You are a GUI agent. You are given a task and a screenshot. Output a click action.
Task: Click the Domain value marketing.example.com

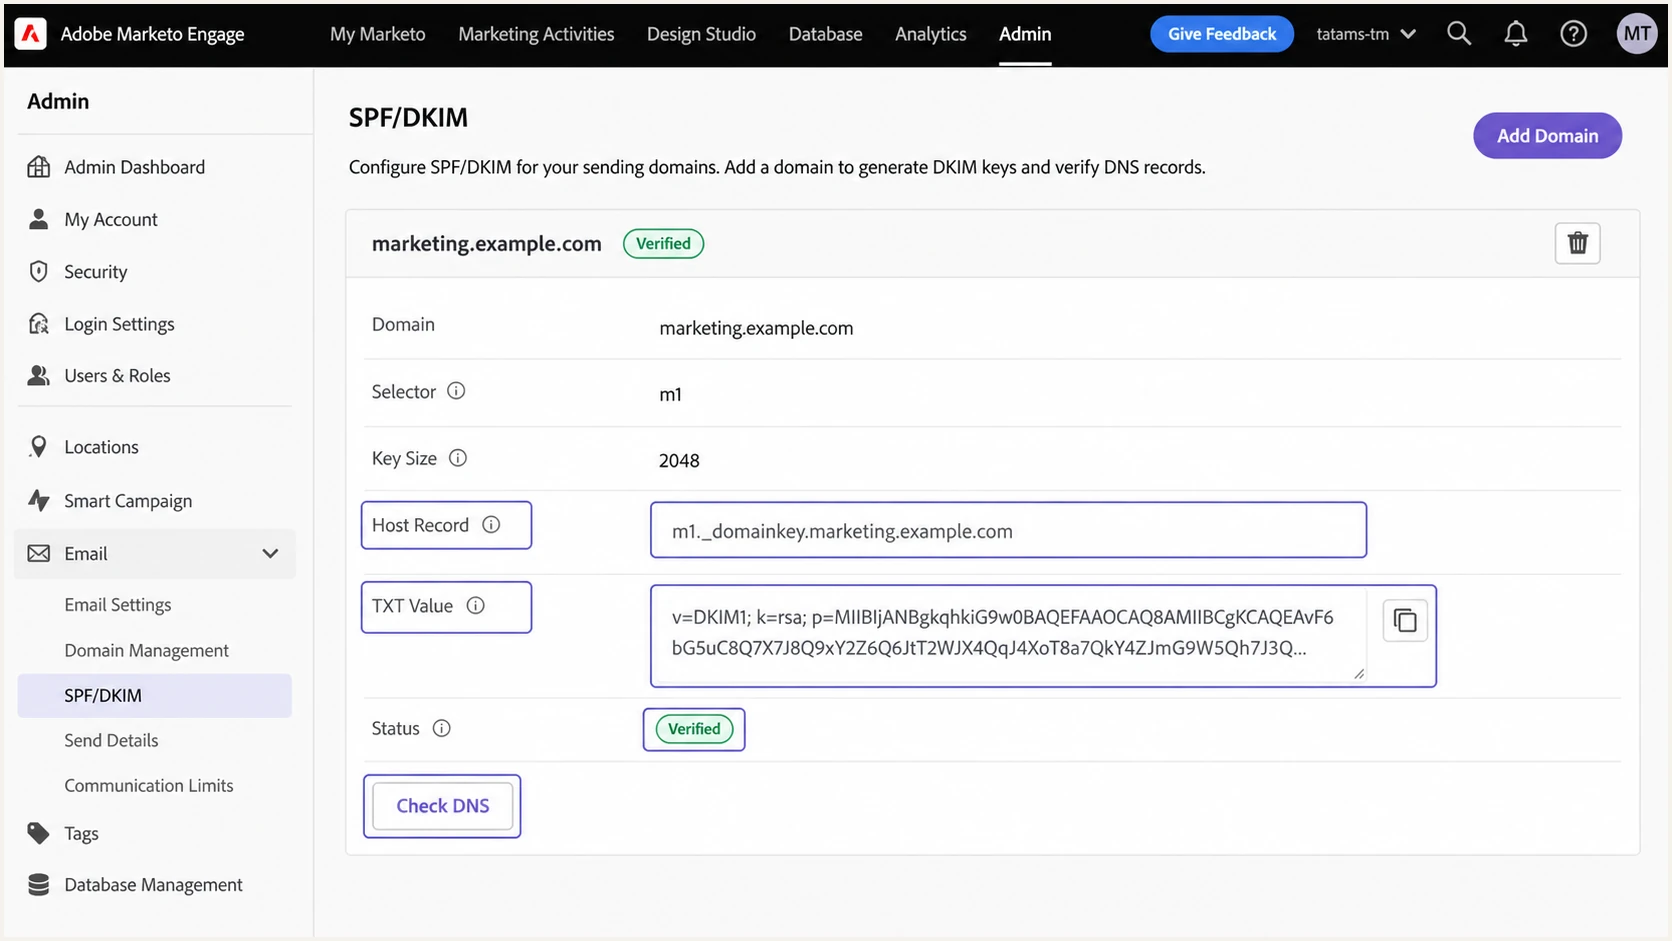pos(756,328)
